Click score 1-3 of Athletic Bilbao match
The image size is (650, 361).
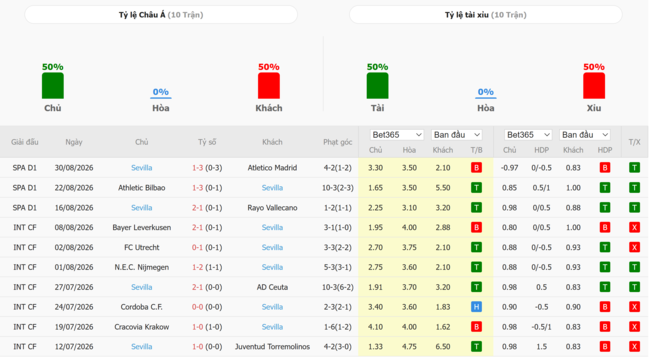coord(197,188)
